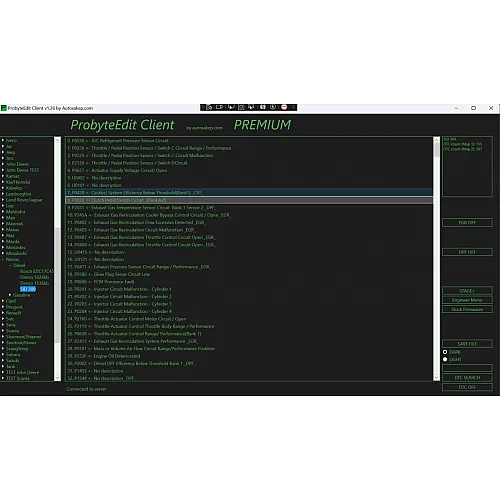The height and width of the screenshot is (500, 500).
Task: Select Mahindra in brand tree
Action: (15, 212)
